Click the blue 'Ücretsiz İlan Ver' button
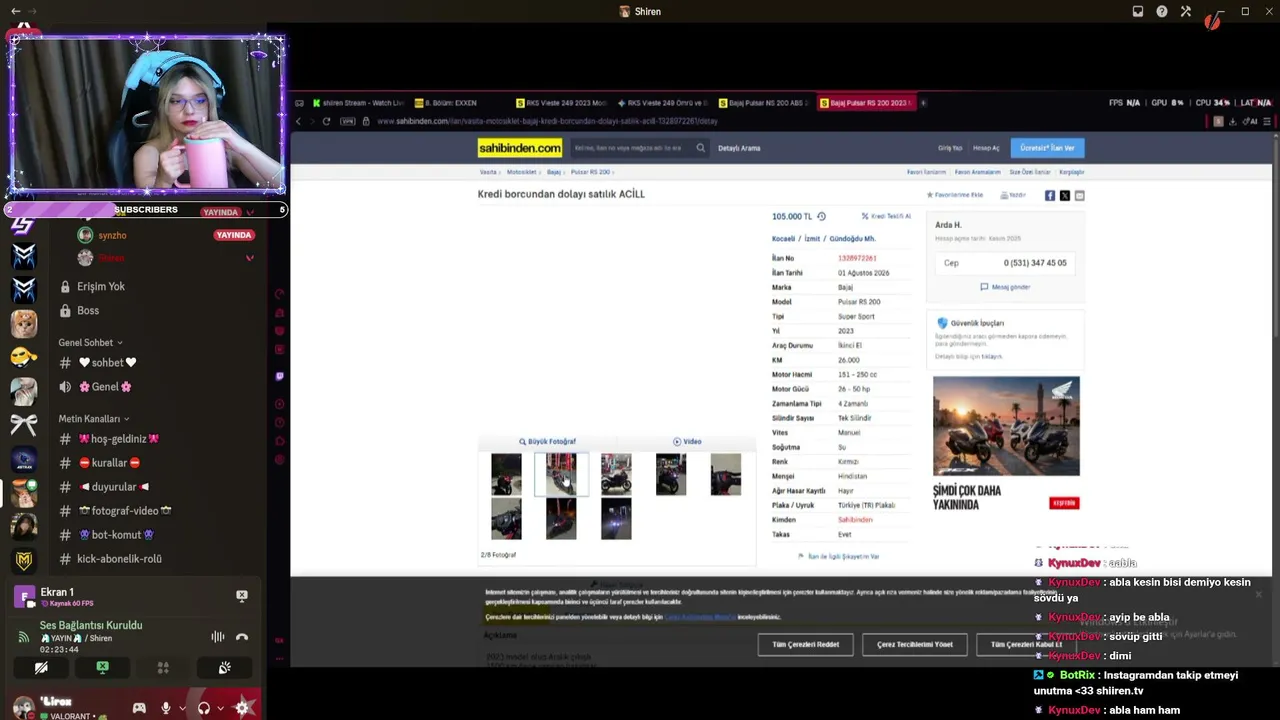 point(1047,148)
